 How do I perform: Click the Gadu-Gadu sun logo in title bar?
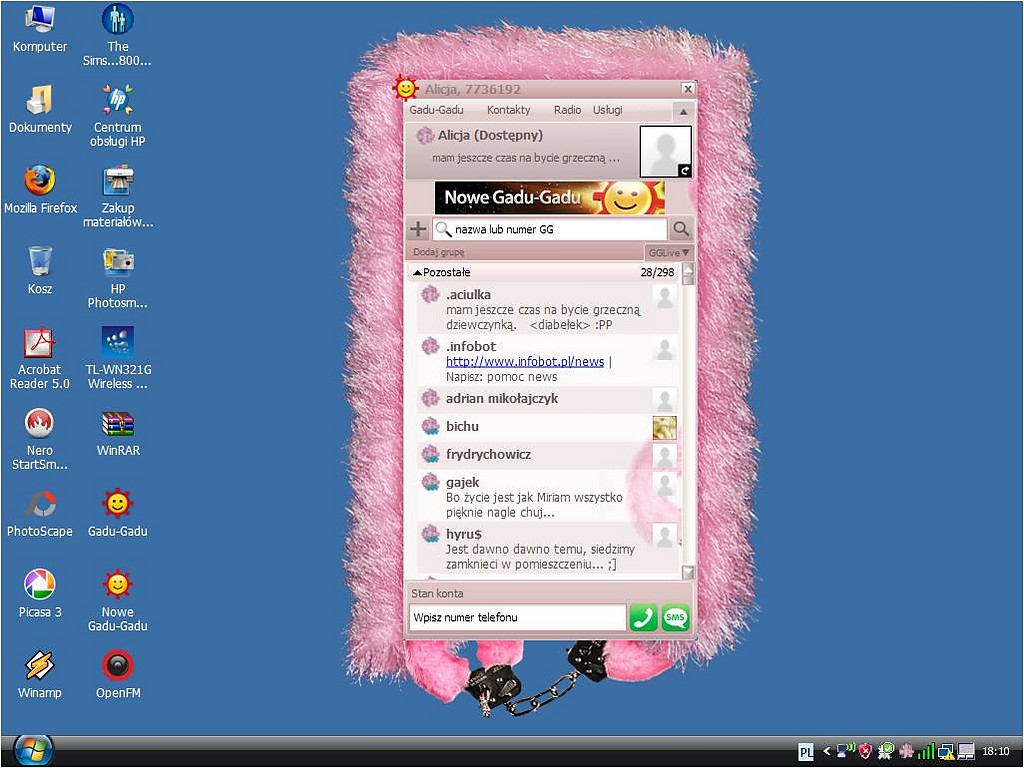click(405, 88)
